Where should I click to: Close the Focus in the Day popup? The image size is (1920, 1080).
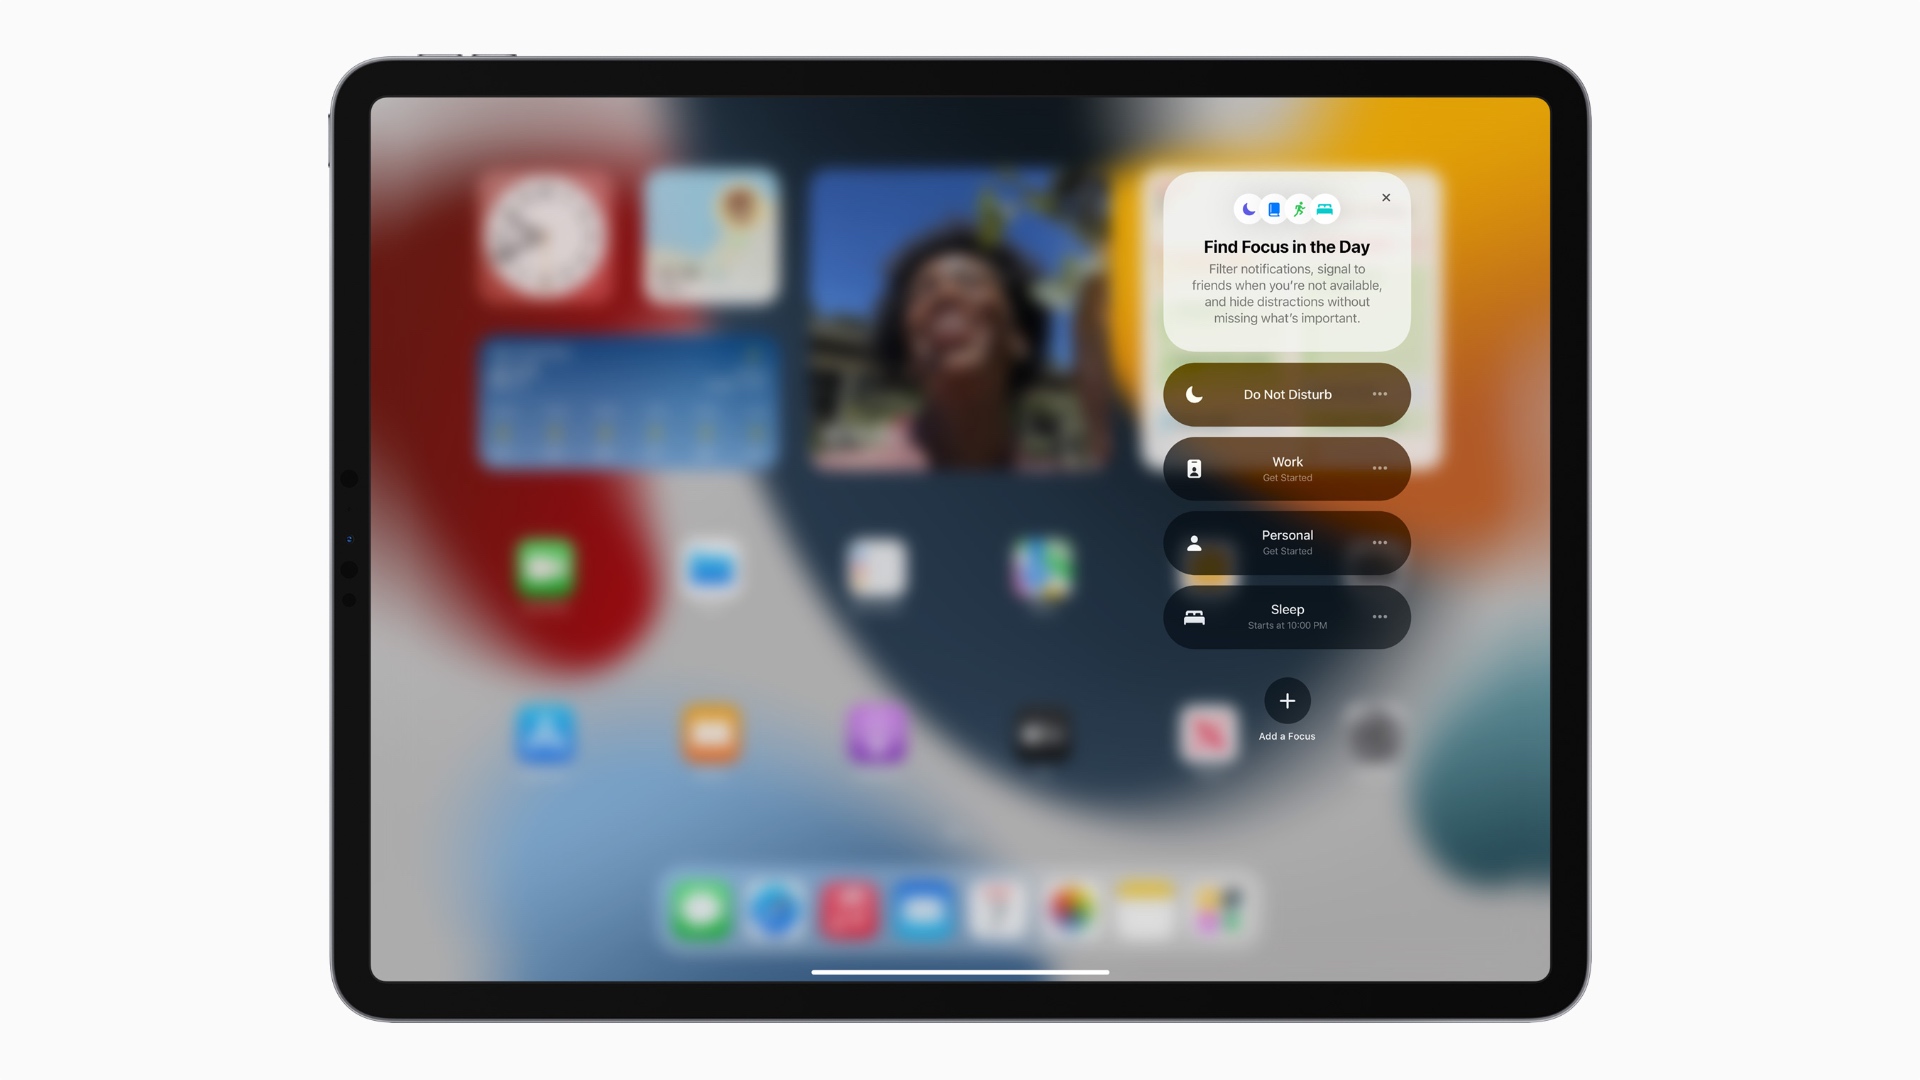1387,198
